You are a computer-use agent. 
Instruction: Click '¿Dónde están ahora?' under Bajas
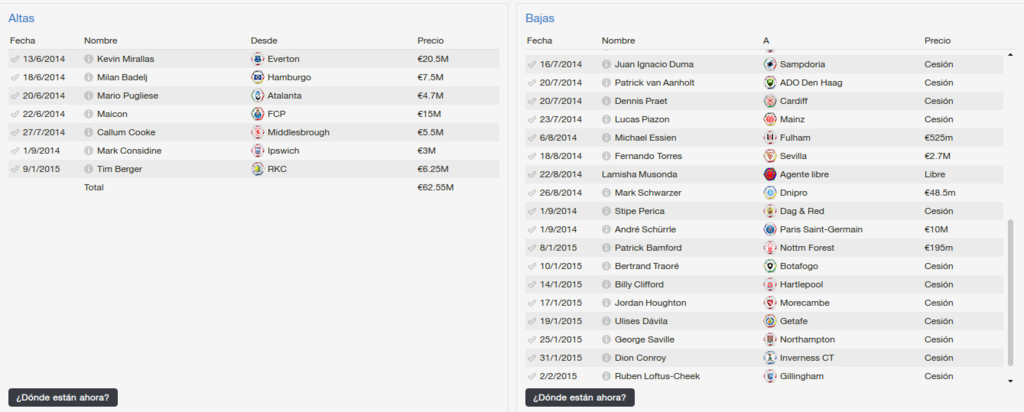coord(580,397)
